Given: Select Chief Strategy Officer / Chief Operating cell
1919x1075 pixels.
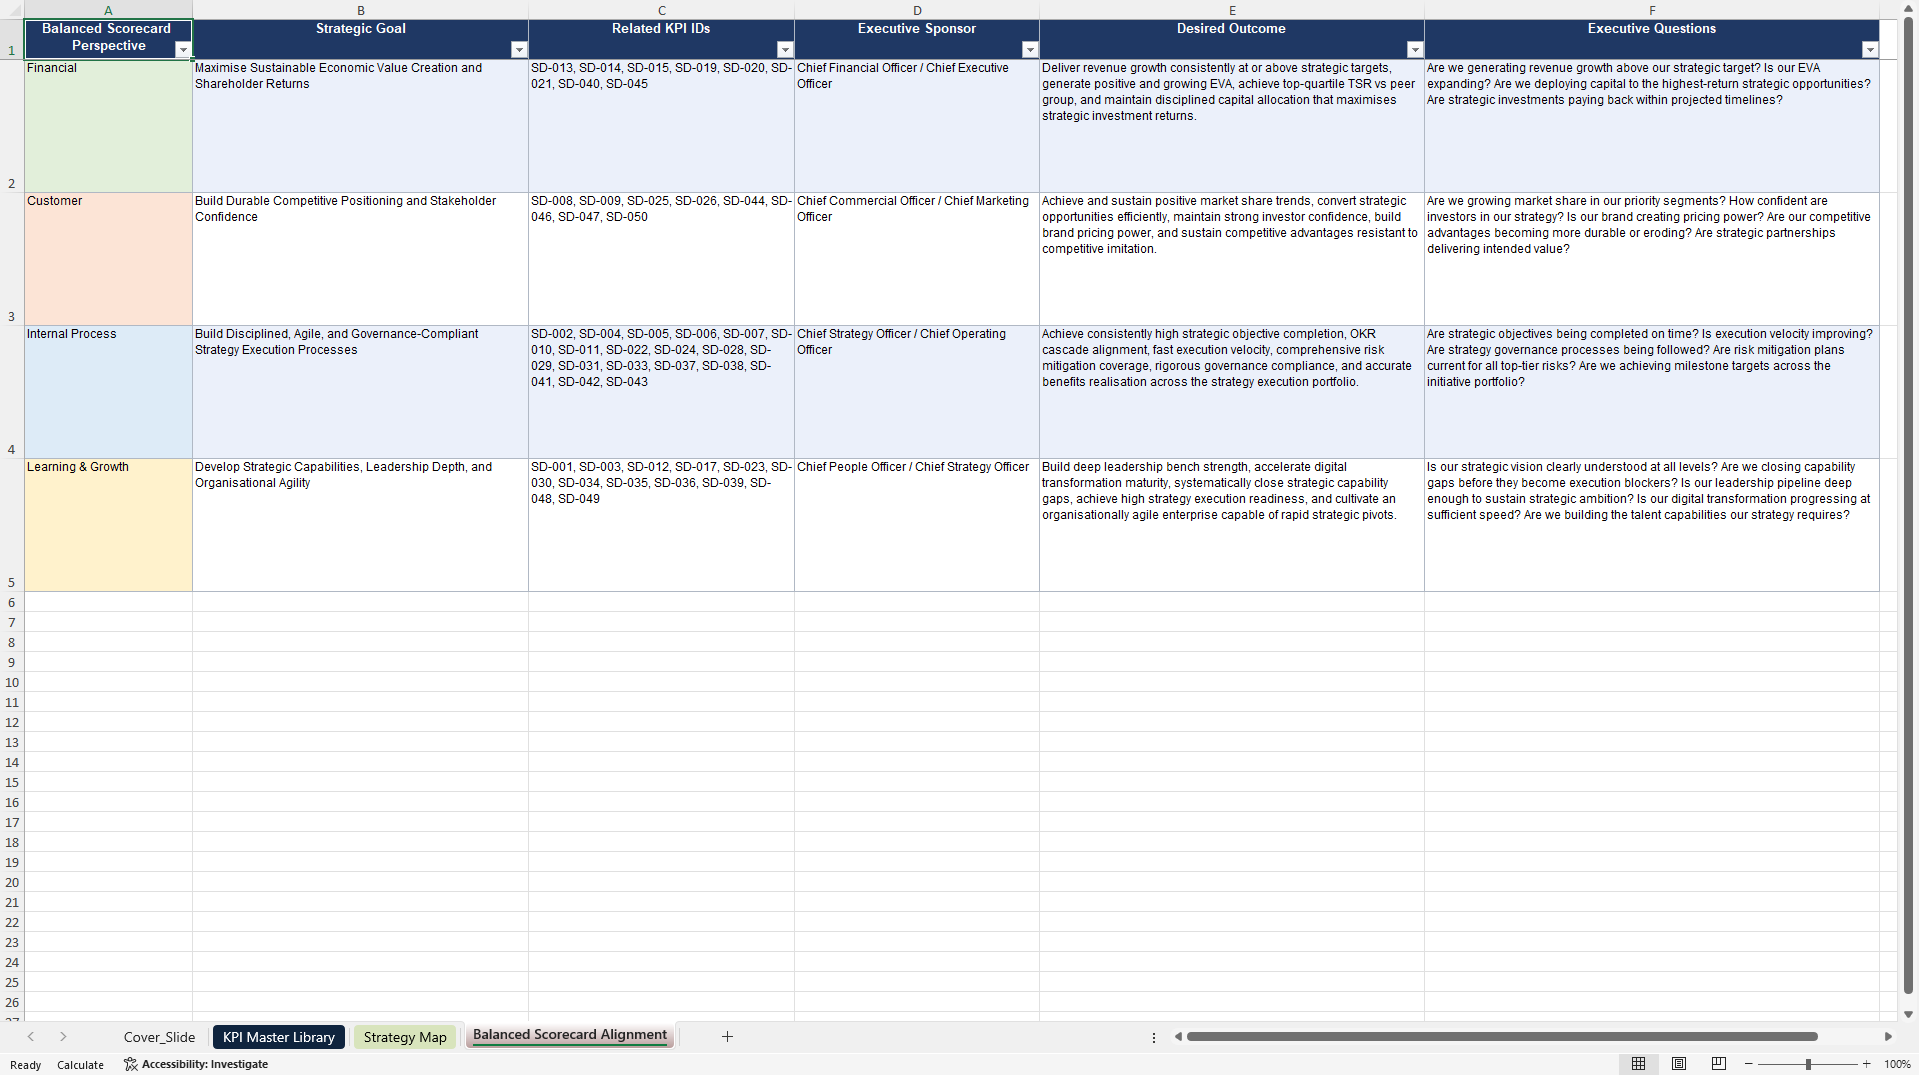Looking at the screenshot, I should tap(917, 392).
